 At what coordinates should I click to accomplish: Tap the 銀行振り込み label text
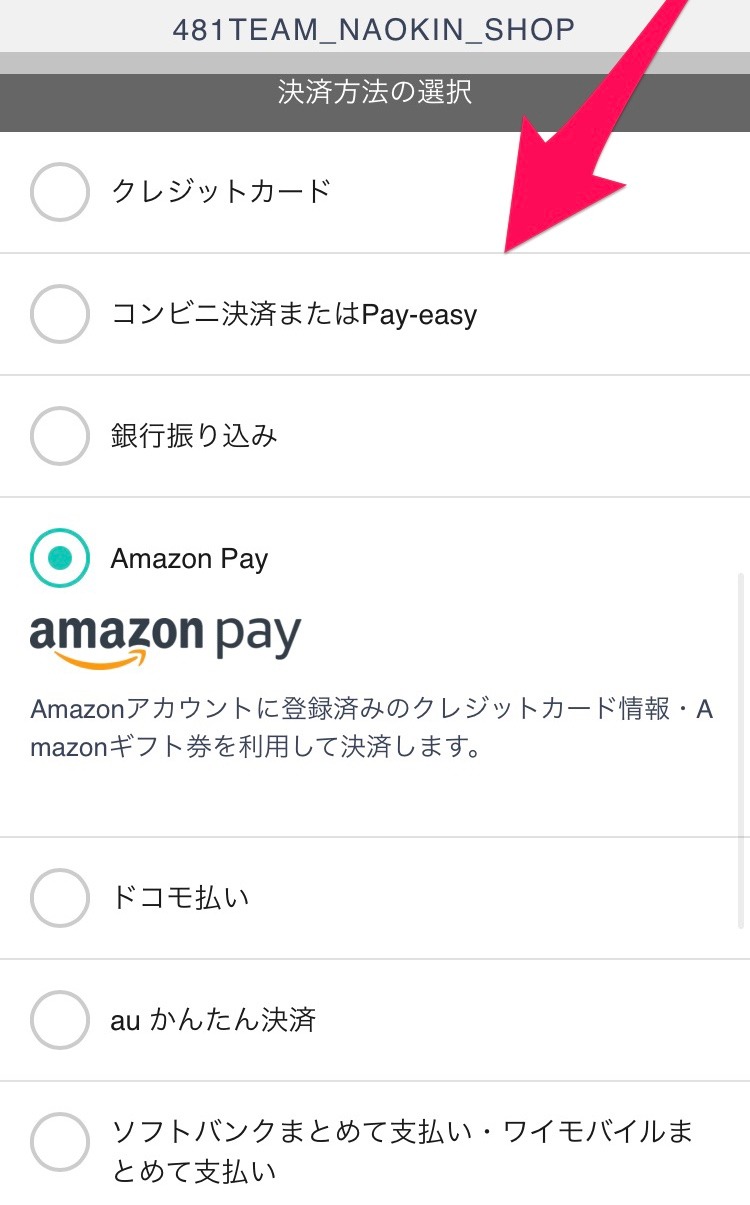coord(194,436)
